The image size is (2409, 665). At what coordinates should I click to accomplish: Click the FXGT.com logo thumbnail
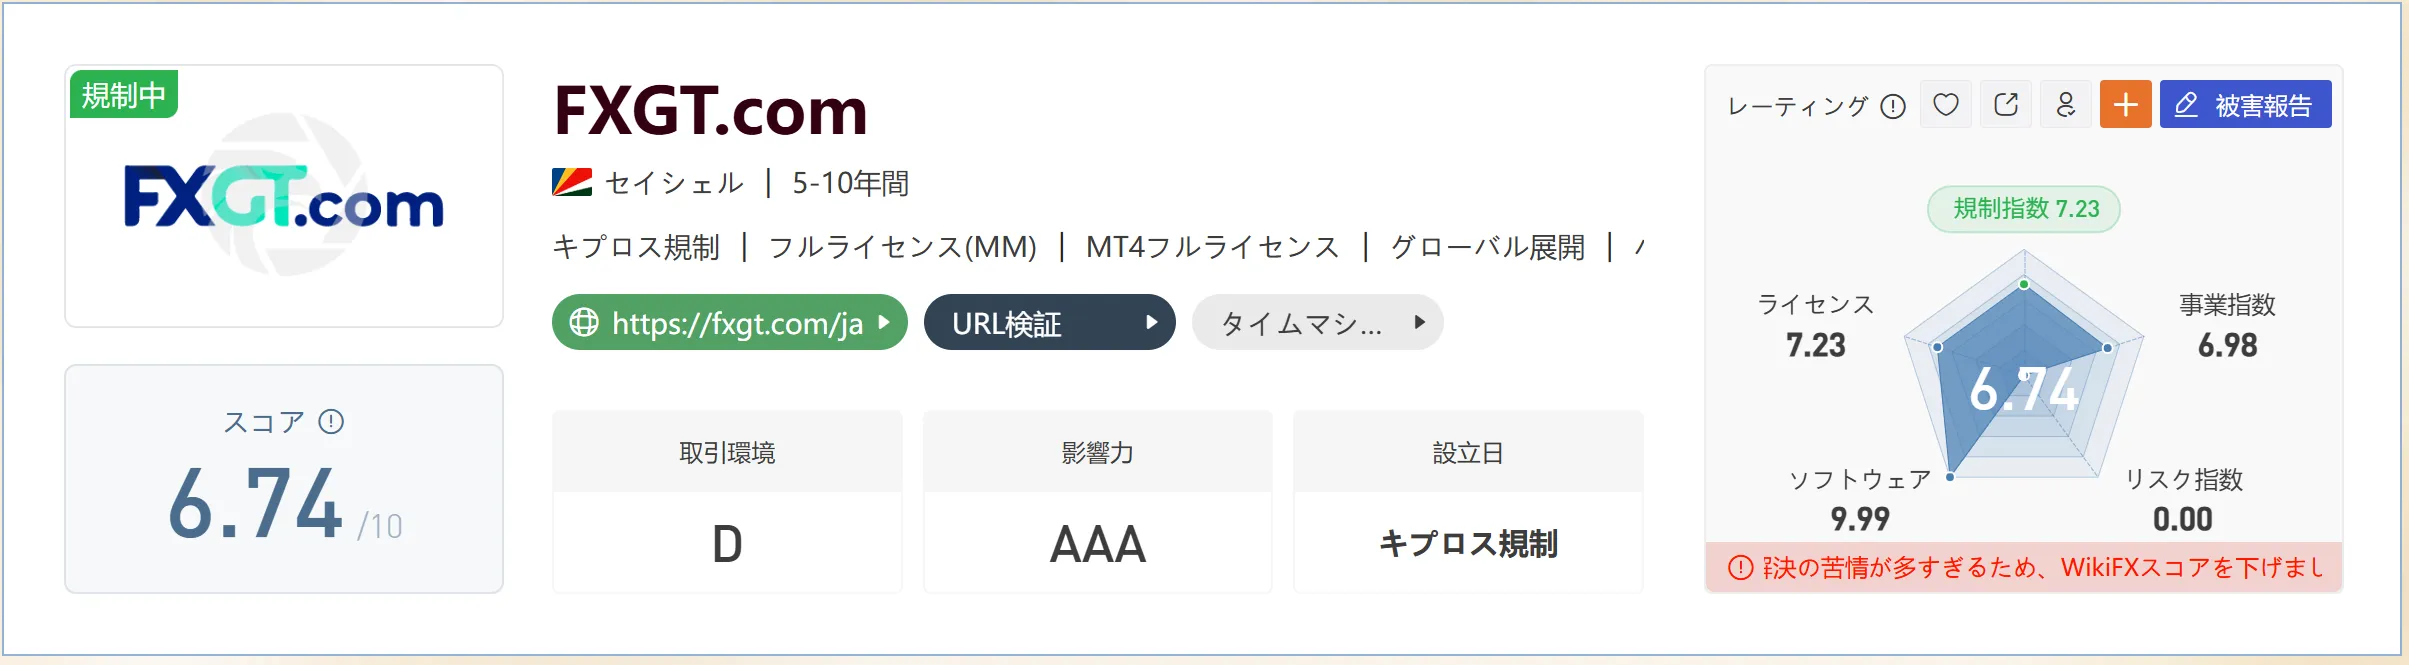tap(284, 196)
